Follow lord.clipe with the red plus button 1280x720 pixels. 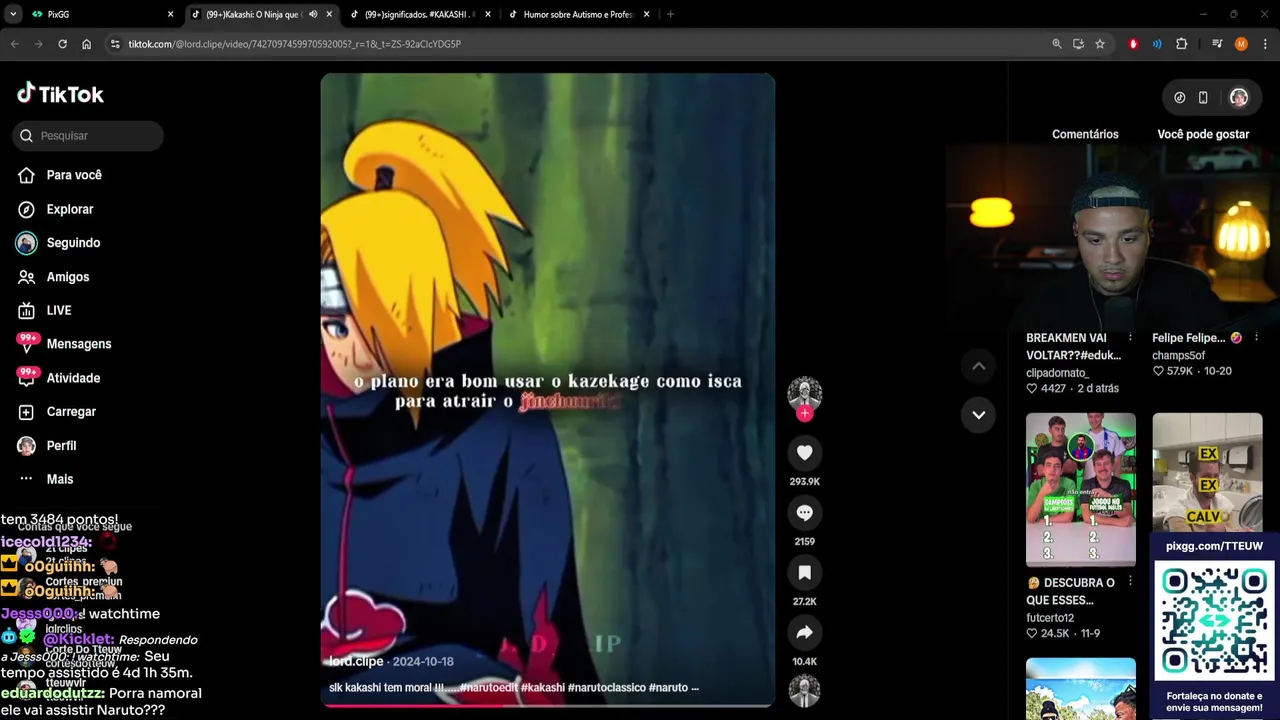[804, 413]
